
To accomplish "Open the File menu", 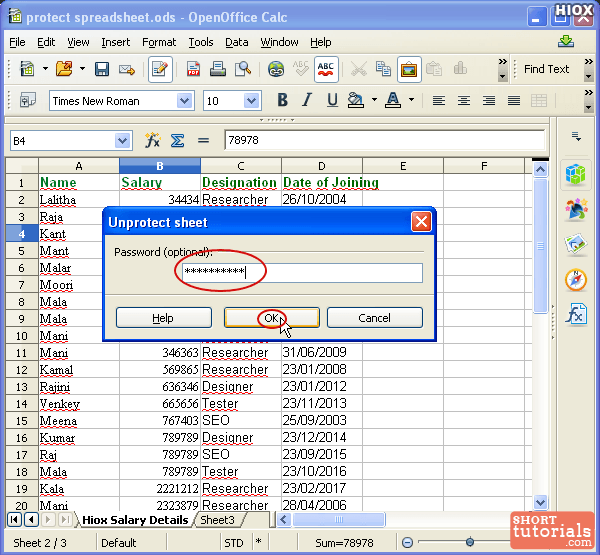I will (17, 42).
